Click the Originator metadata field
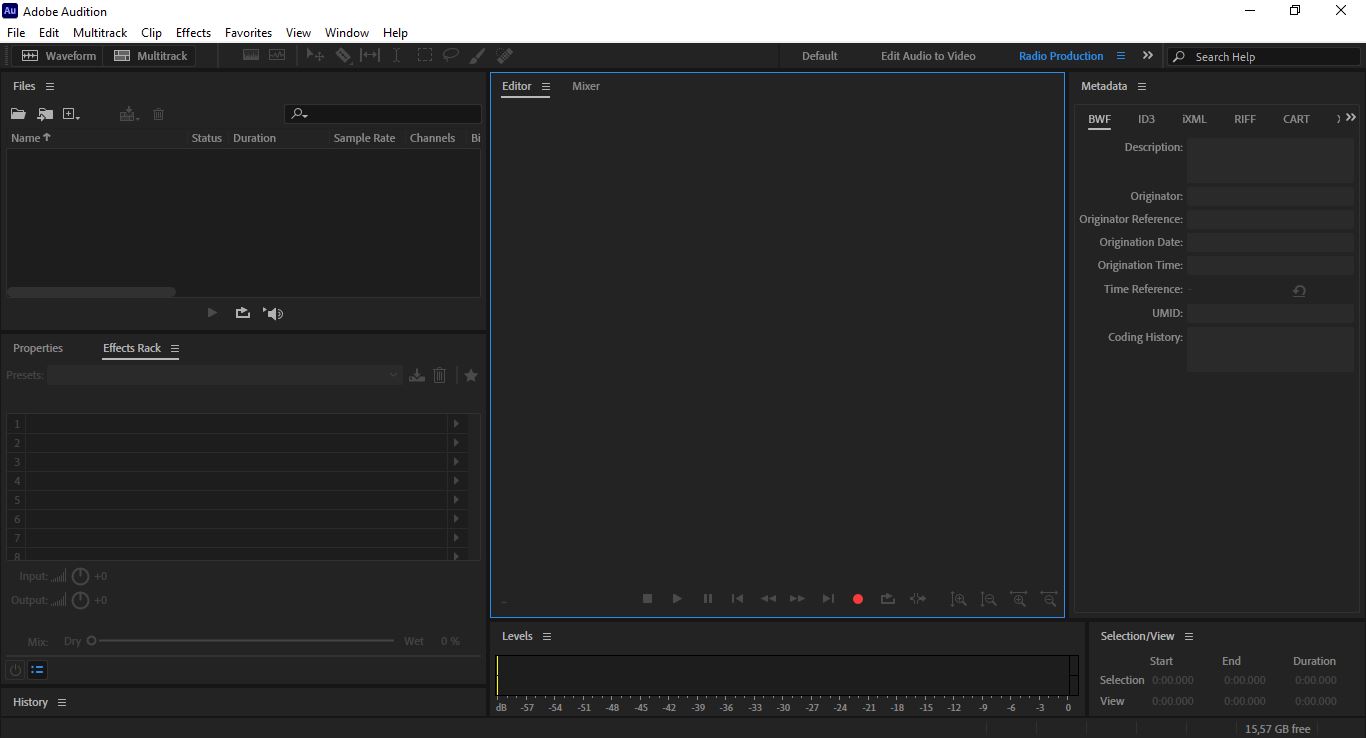The image size is (1366, 738). coord(1270,196)
